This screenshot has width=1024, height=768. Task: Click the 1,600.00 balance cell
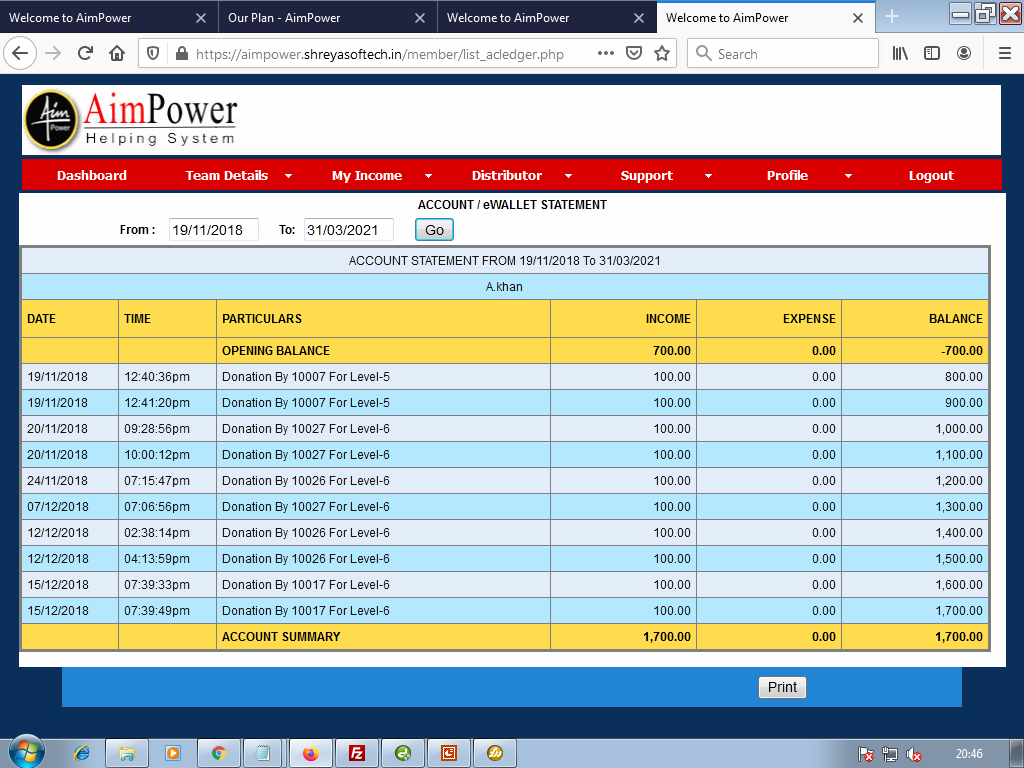click(x=914, y=584)
